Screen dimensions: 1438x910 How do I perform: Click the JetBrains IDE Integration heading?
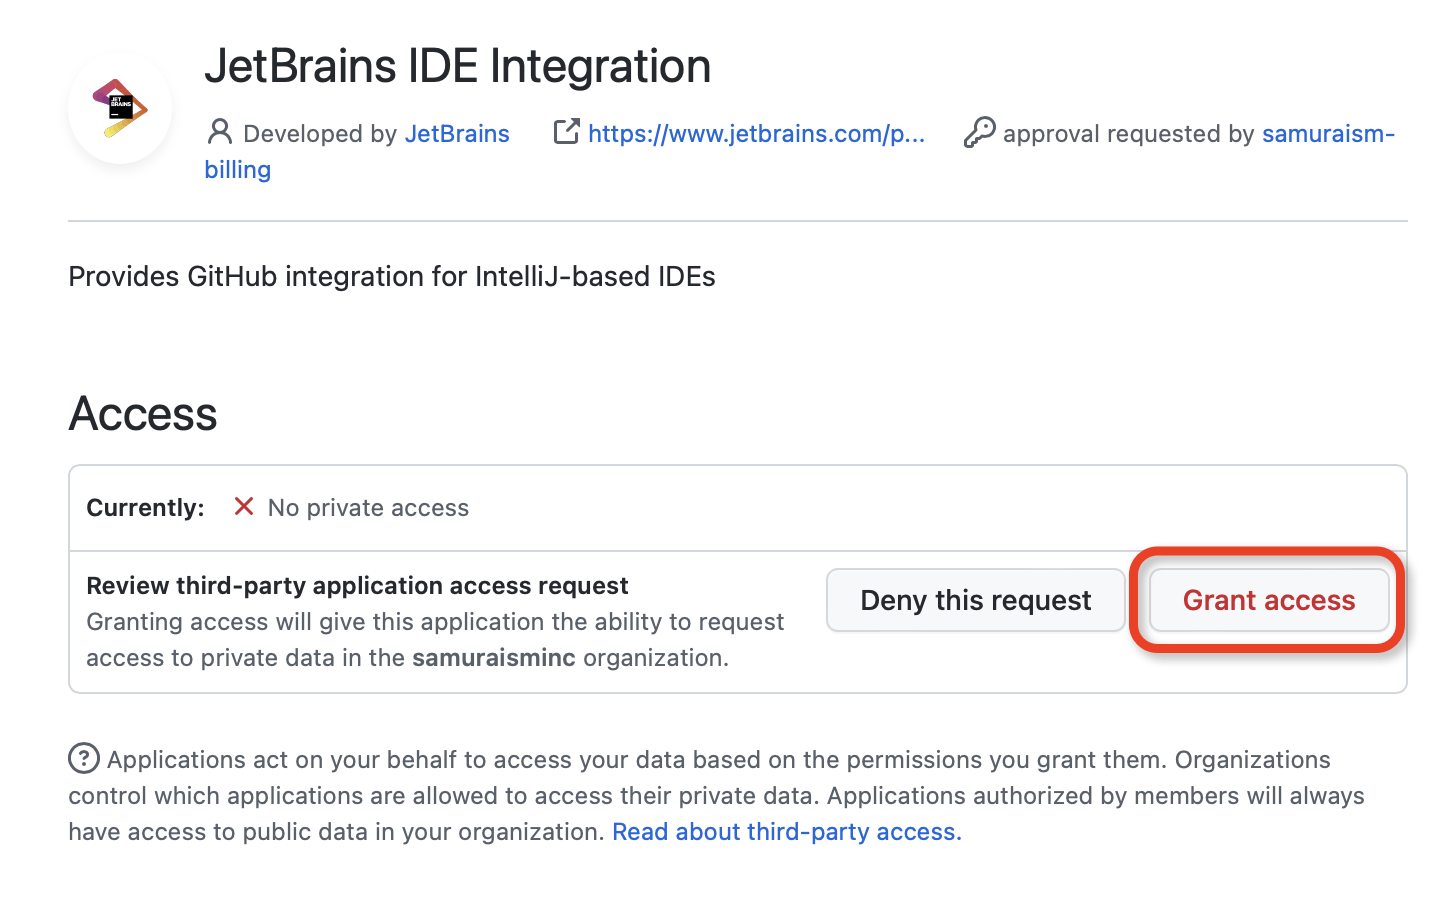[458, 66]
